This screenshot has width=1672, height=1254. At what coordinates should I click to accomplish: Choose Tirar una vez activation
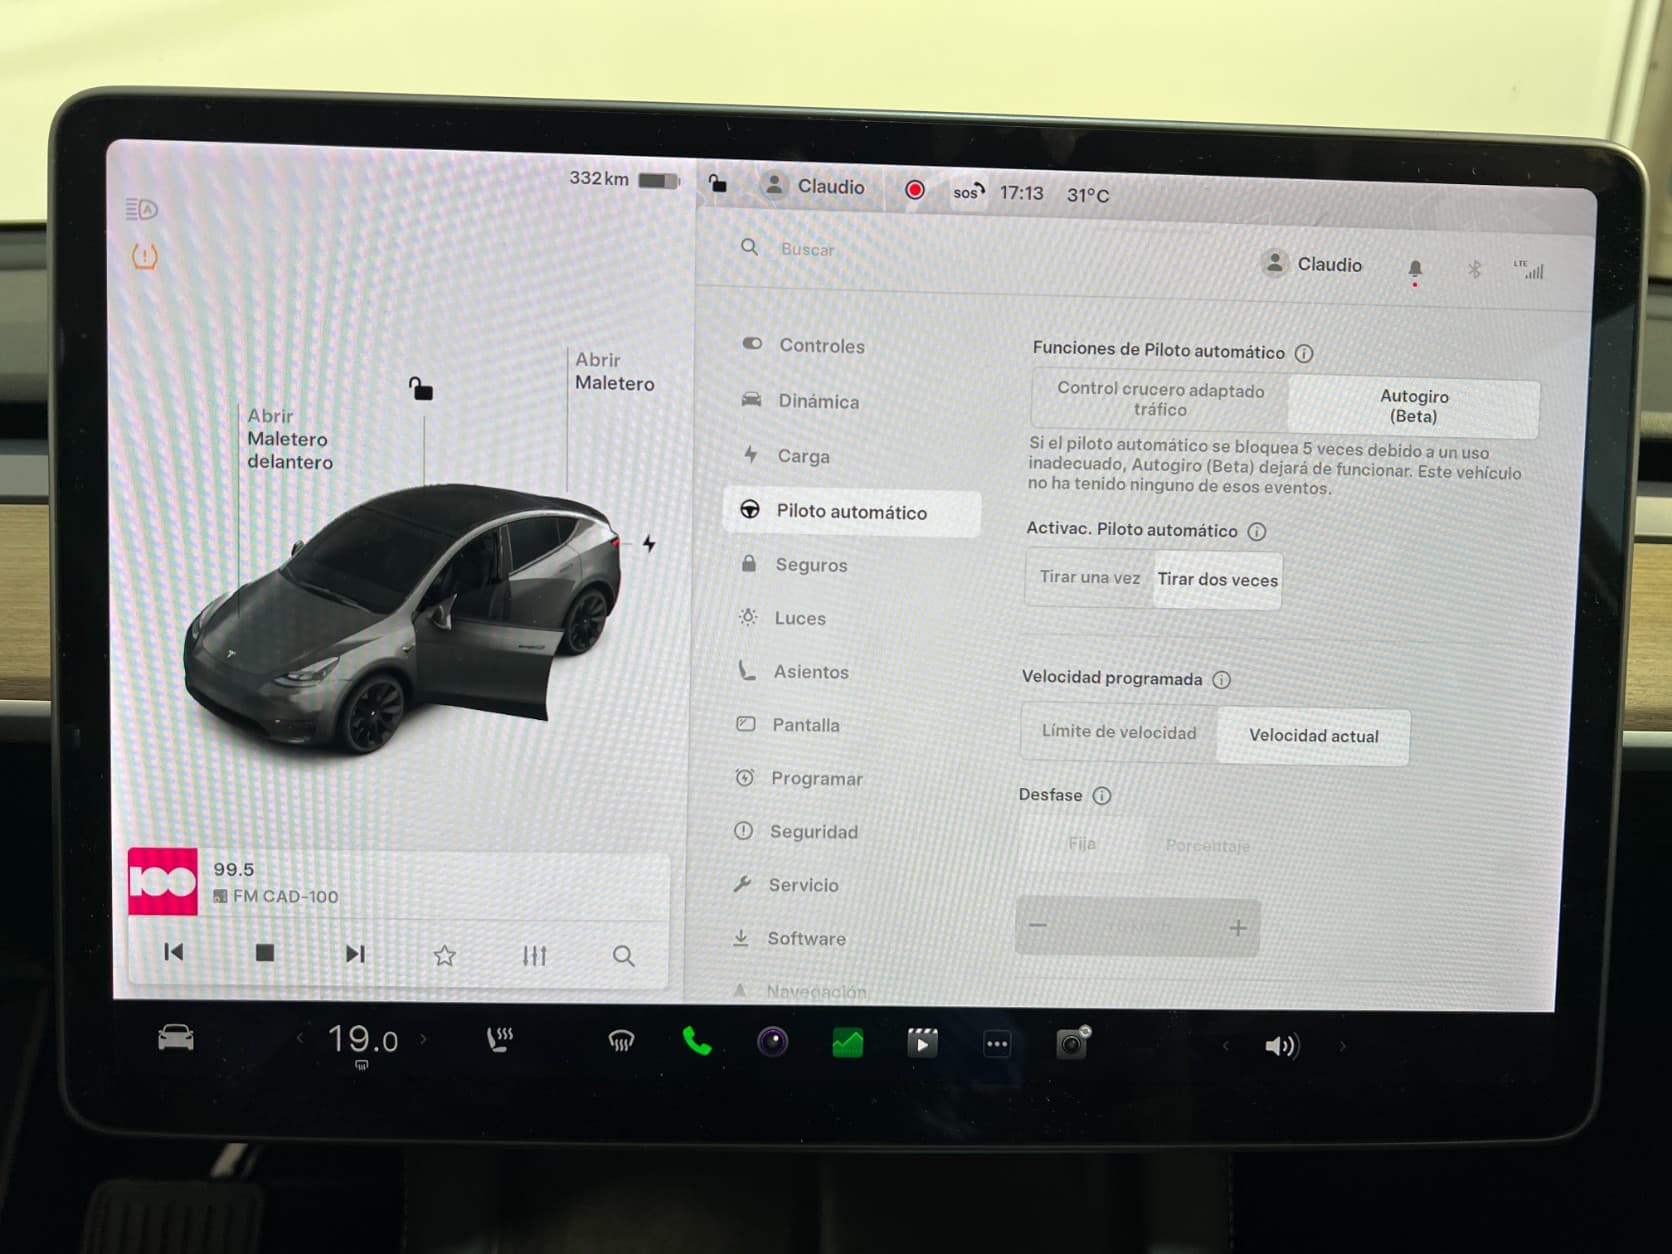pos(1089,577)
